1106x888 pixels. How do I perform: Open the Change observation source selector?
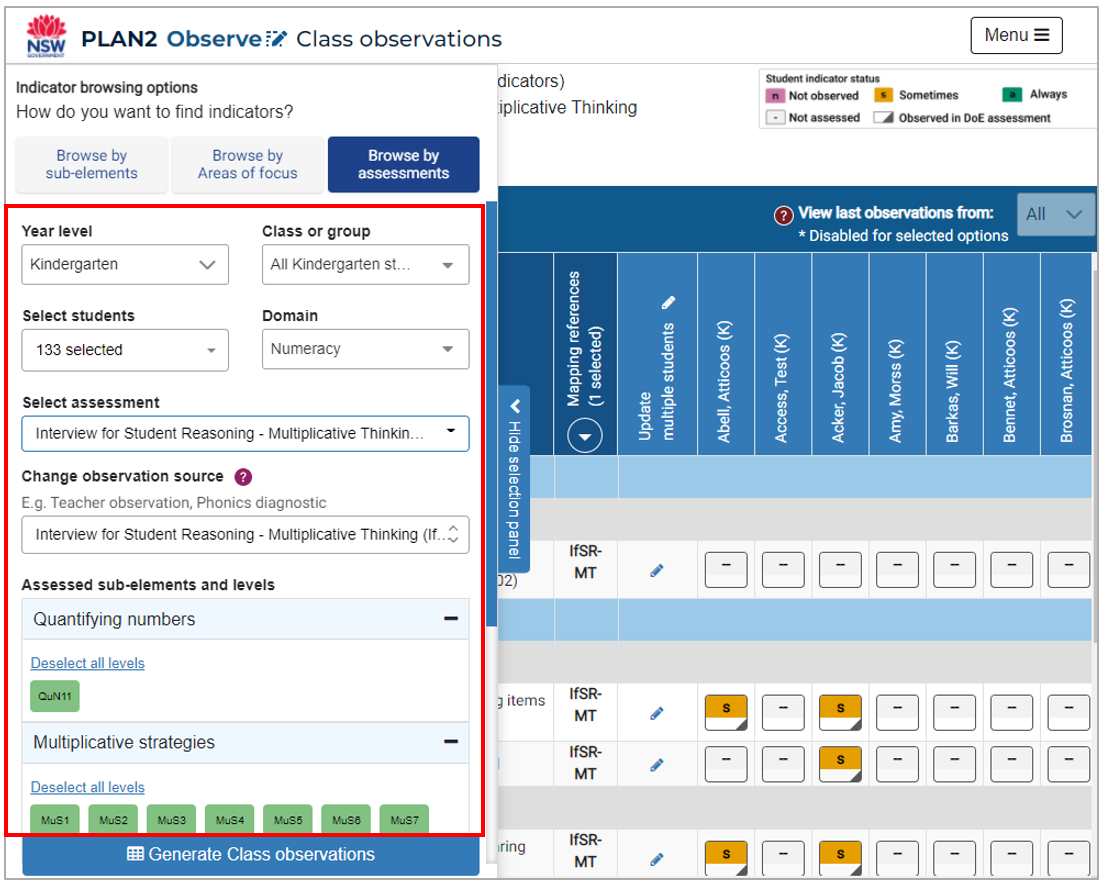[x=245, y=535]
